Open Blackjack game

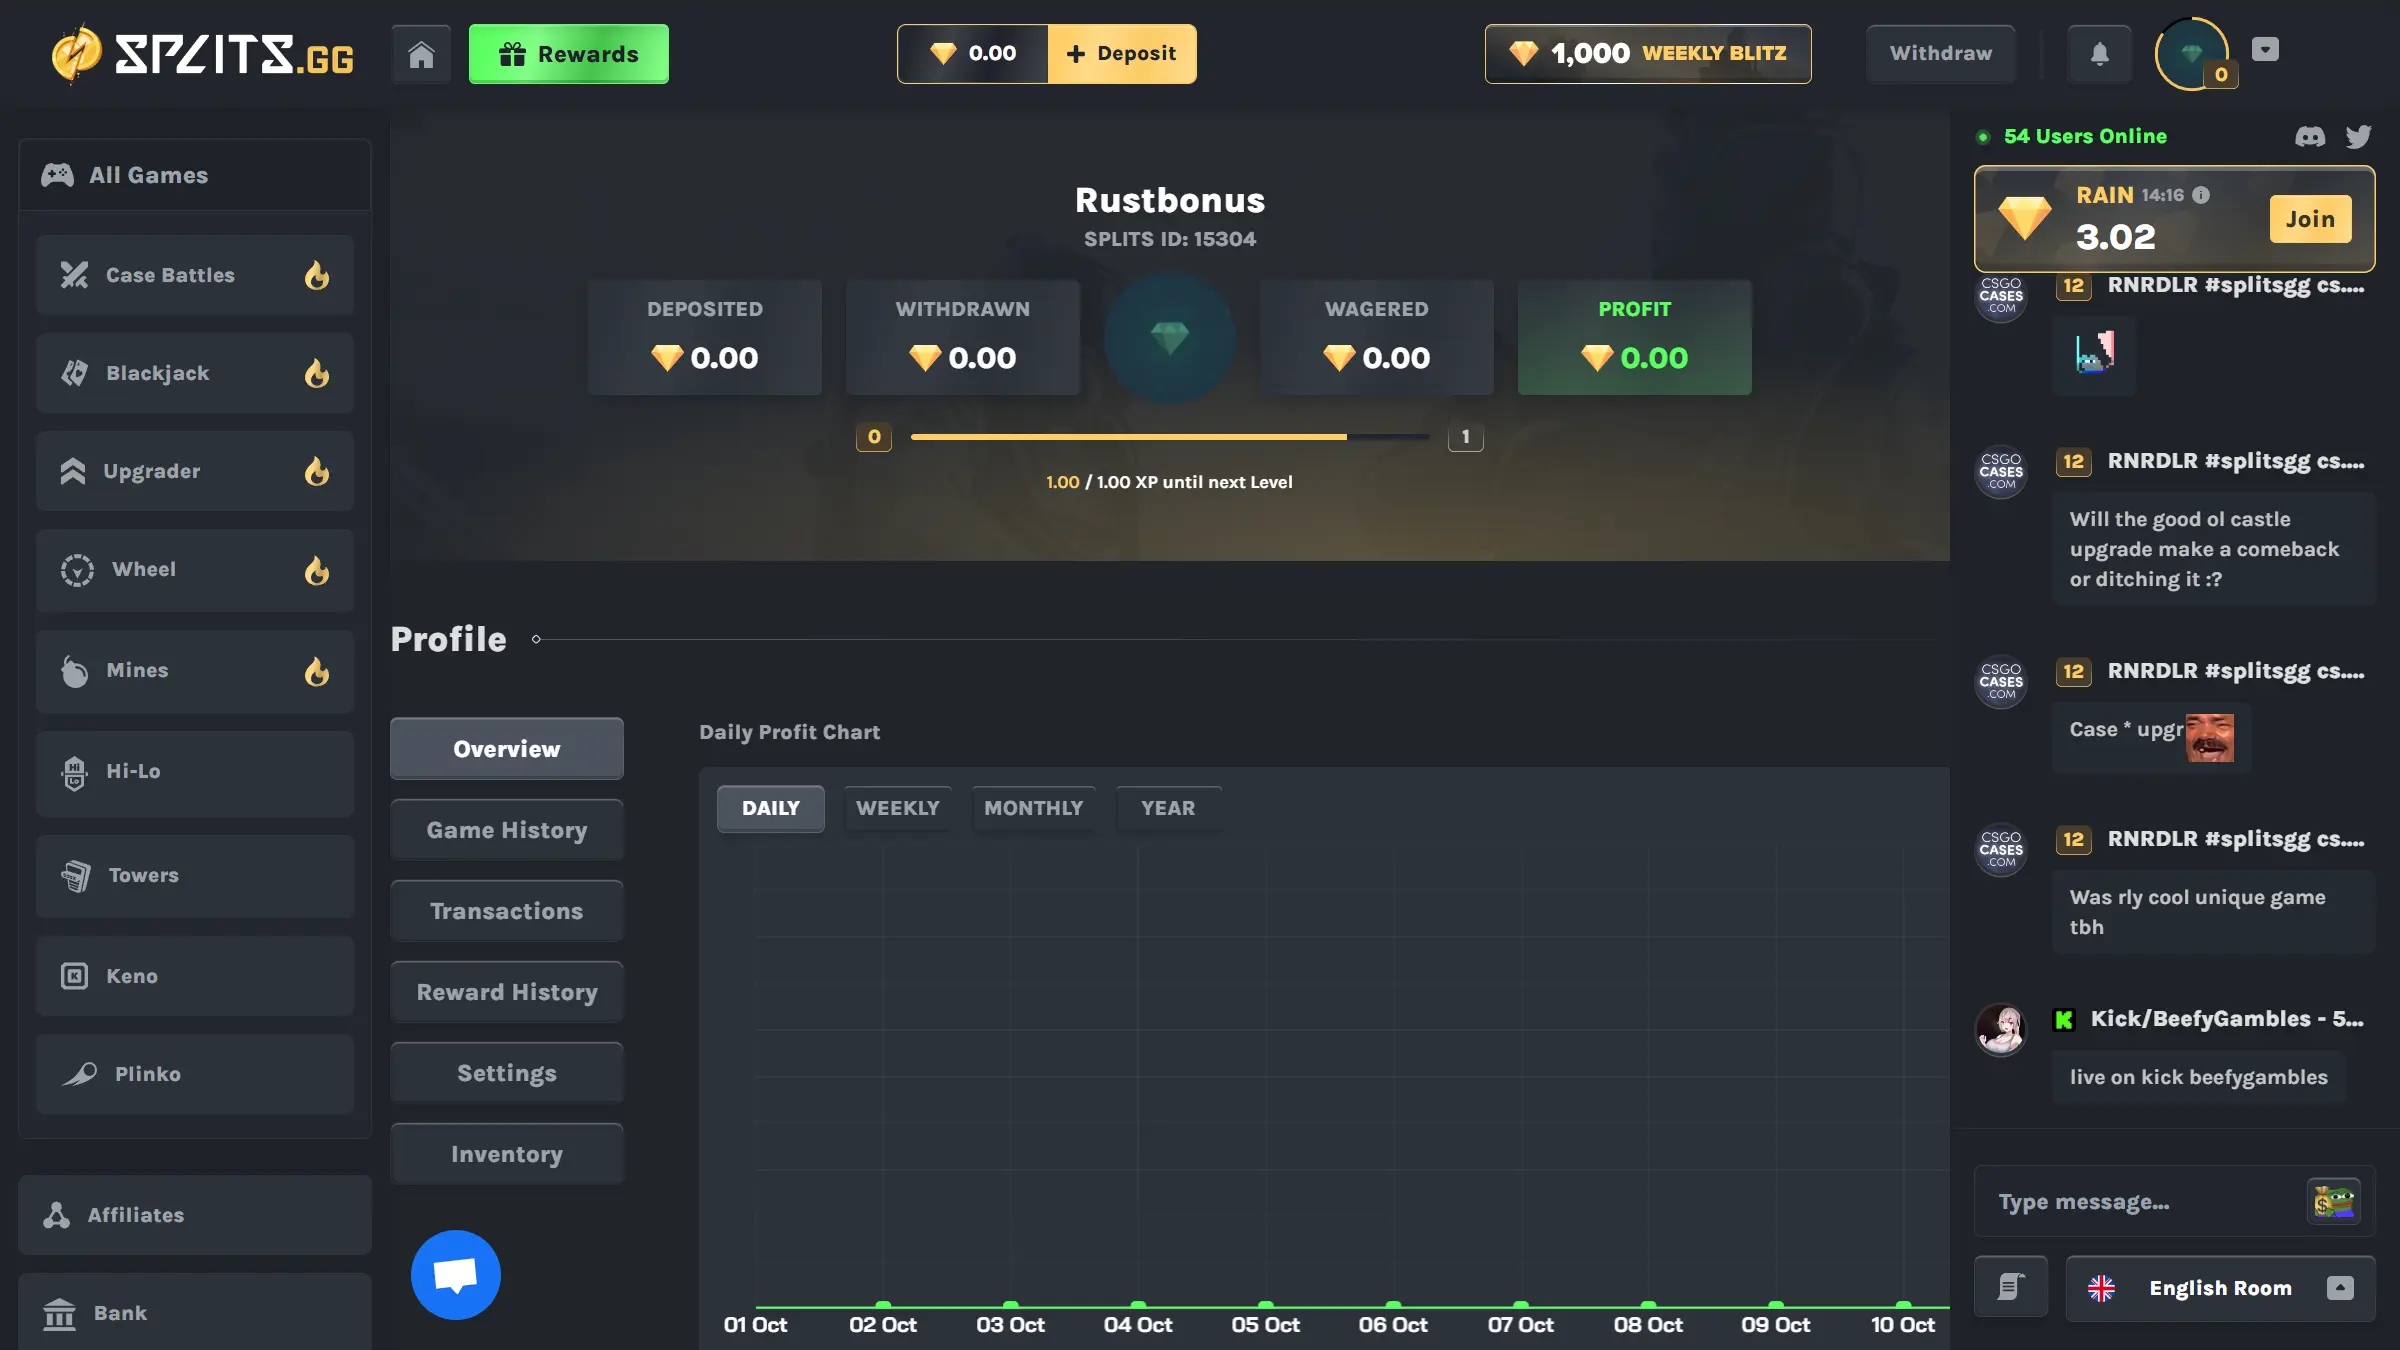tap(195, 373)
